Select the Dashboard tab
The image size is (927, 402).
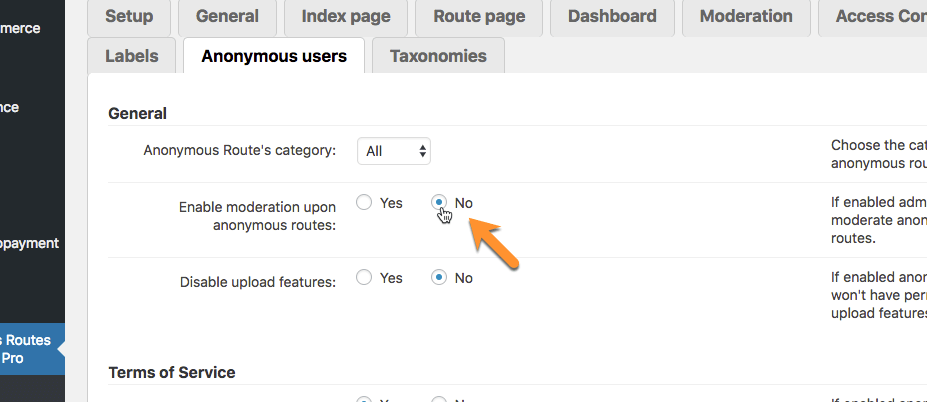click(x=612, y=16)
